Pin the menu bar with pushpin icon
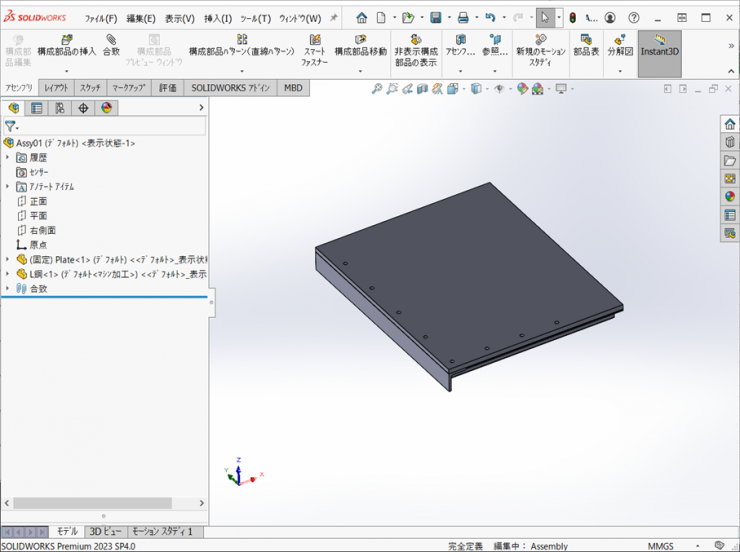The width and height of the screenshot is (740, 552). 333,18
